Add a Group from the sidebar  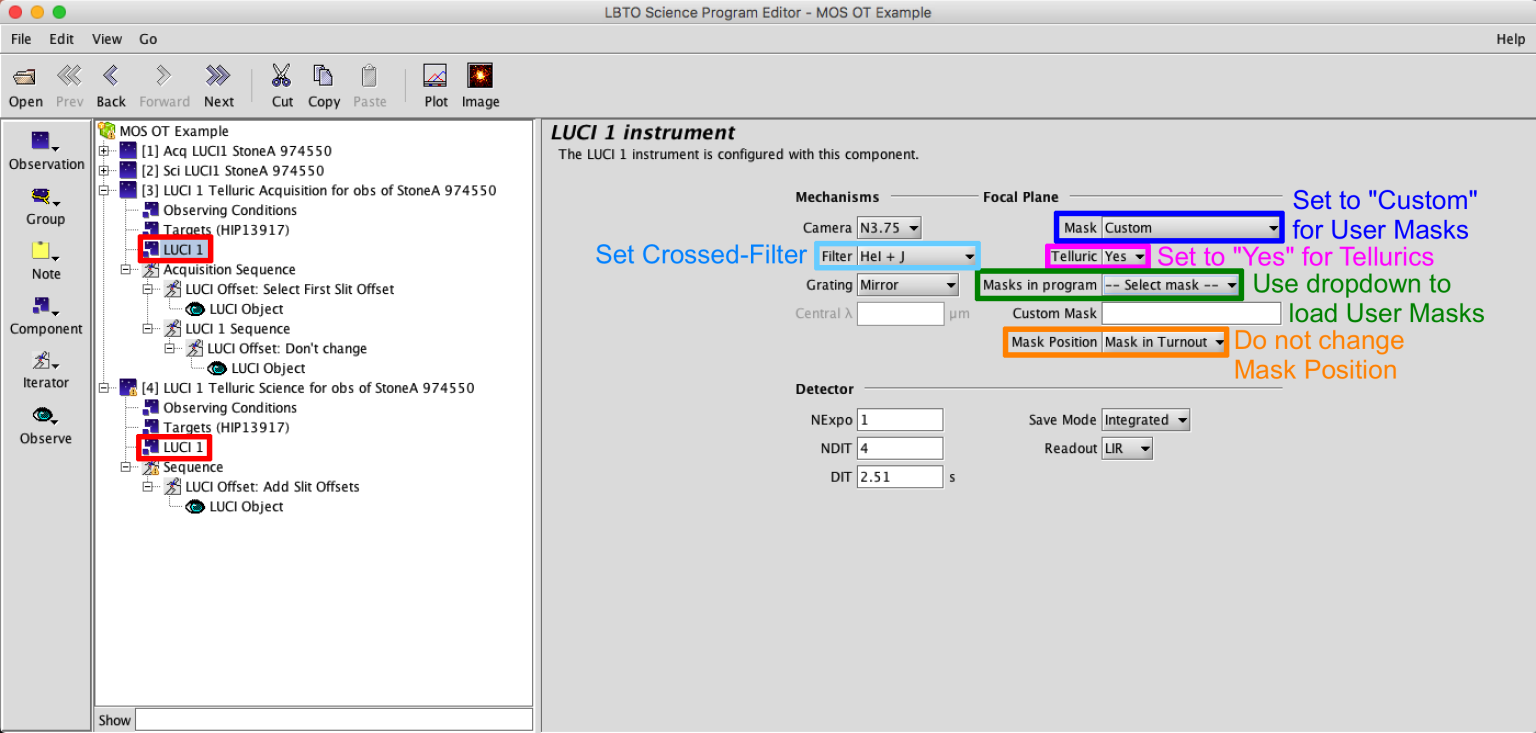tap(45, 205)
